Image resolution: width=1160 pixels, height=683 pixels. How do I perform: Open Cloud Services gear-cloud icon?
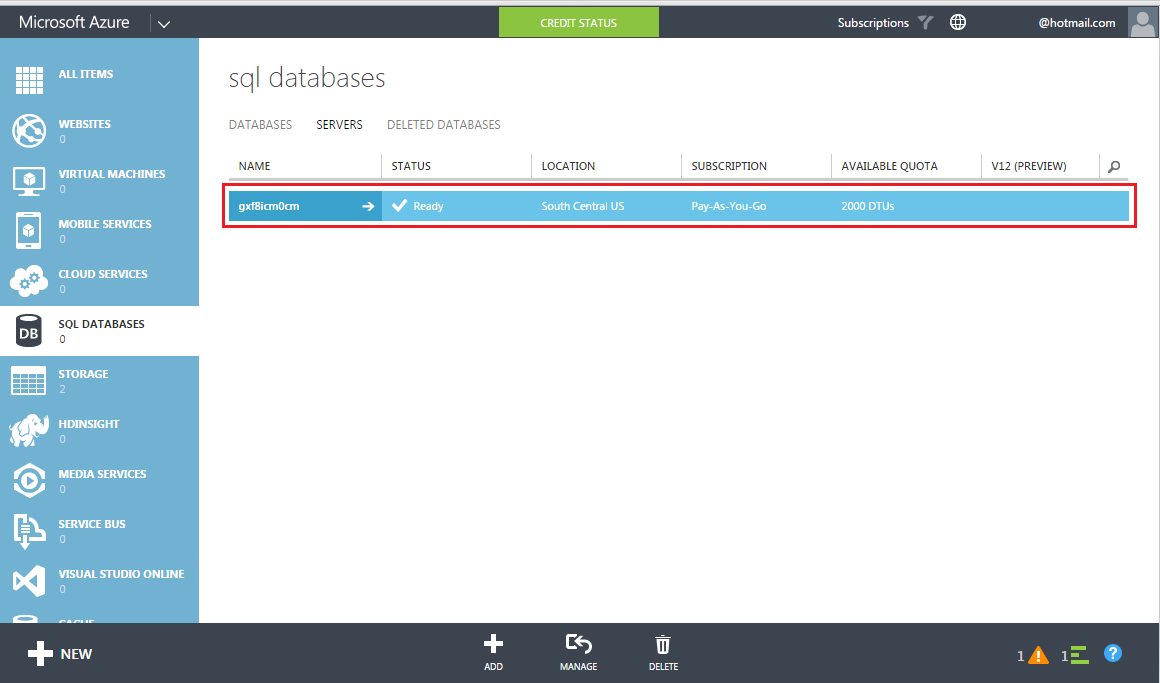click(x=29, y=280)
